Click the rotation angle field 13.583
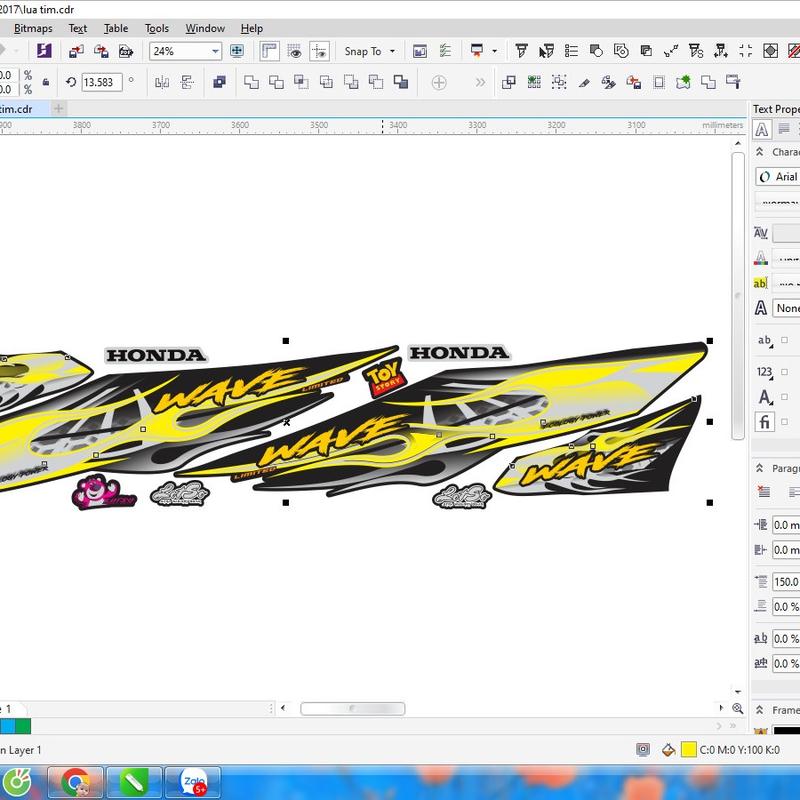This screenshot has width=800, height=800. coord(102,82)
